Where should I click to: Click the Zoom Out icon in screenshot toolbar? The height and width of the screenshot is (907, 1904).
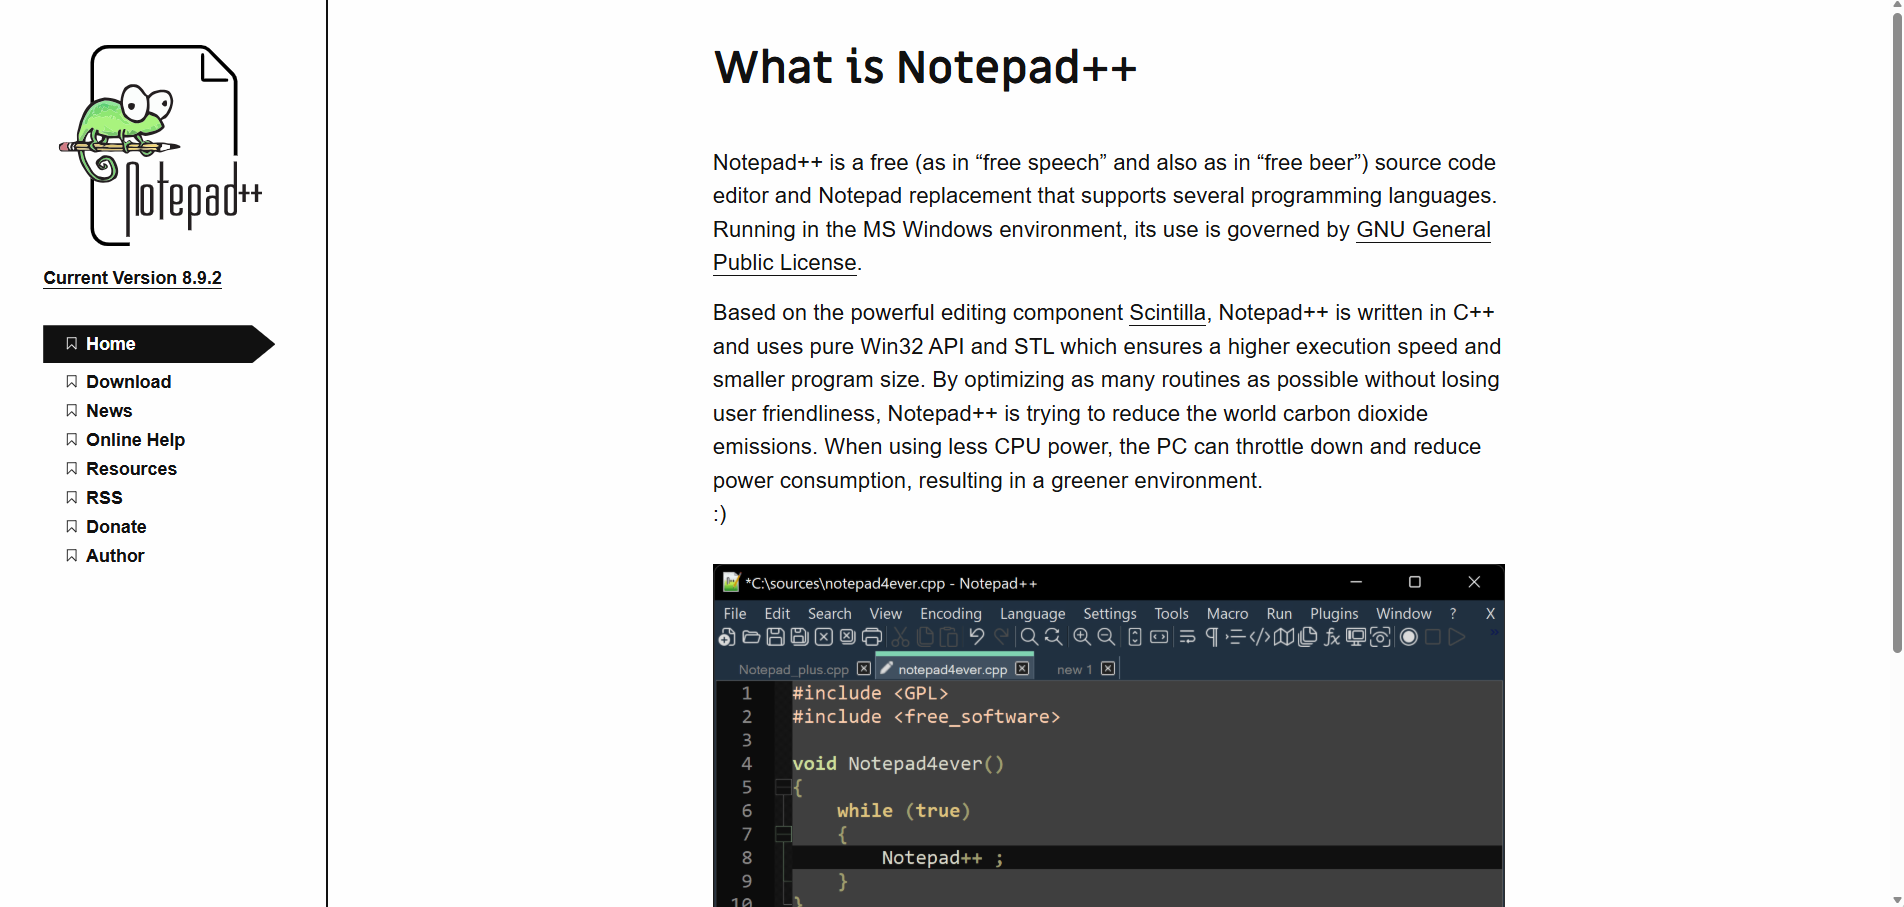(1106, 637)
